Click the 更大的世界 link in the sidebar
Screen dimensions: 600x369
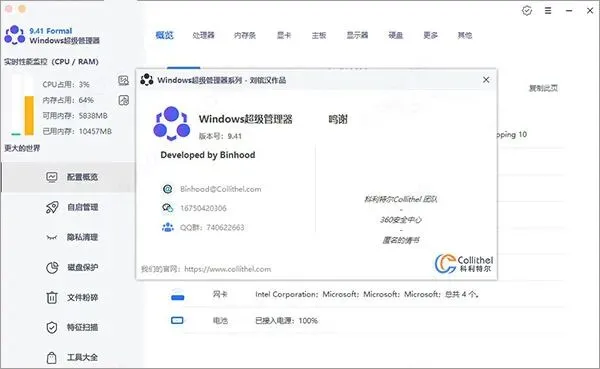pos(22,148)
